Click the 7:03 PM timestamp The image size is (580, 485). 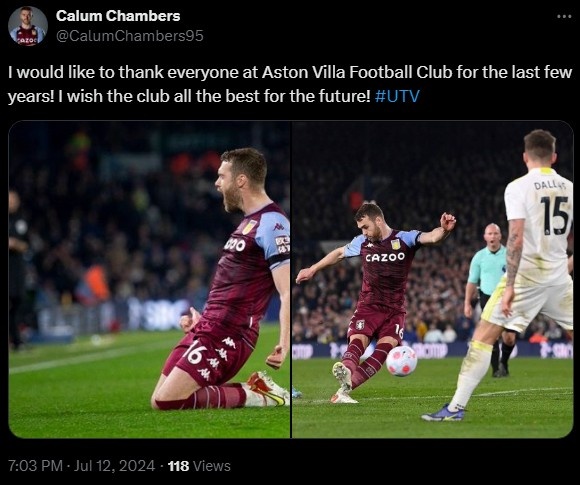pyautogui.click(x=35, y=466)
